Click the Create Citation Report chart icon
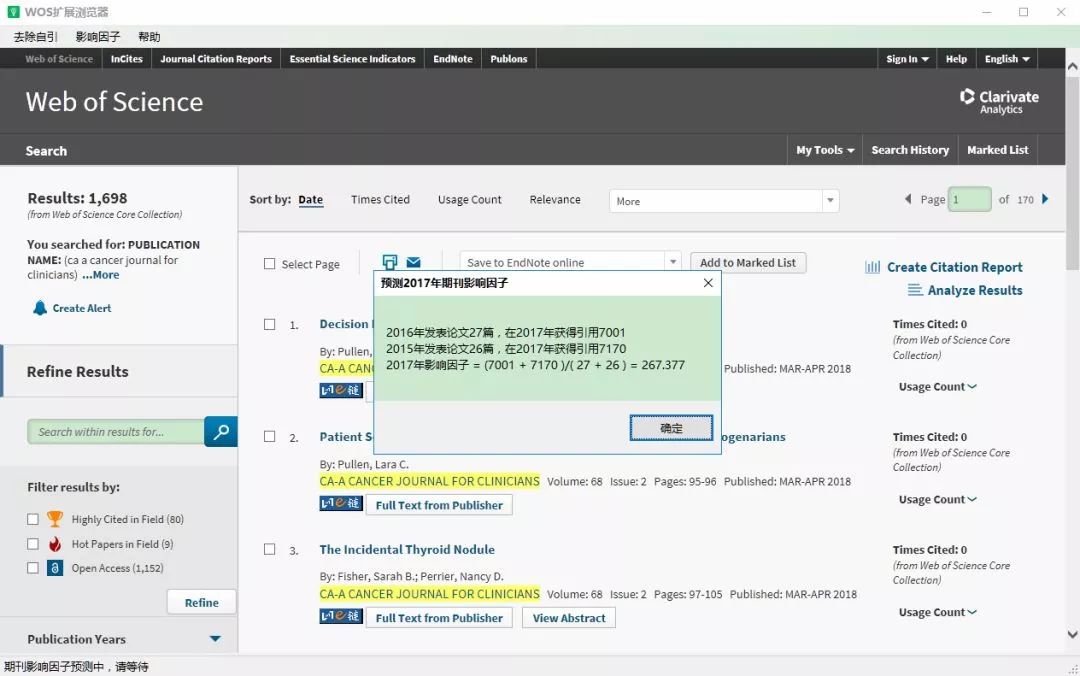1080x676 pixels. (872, 267)
